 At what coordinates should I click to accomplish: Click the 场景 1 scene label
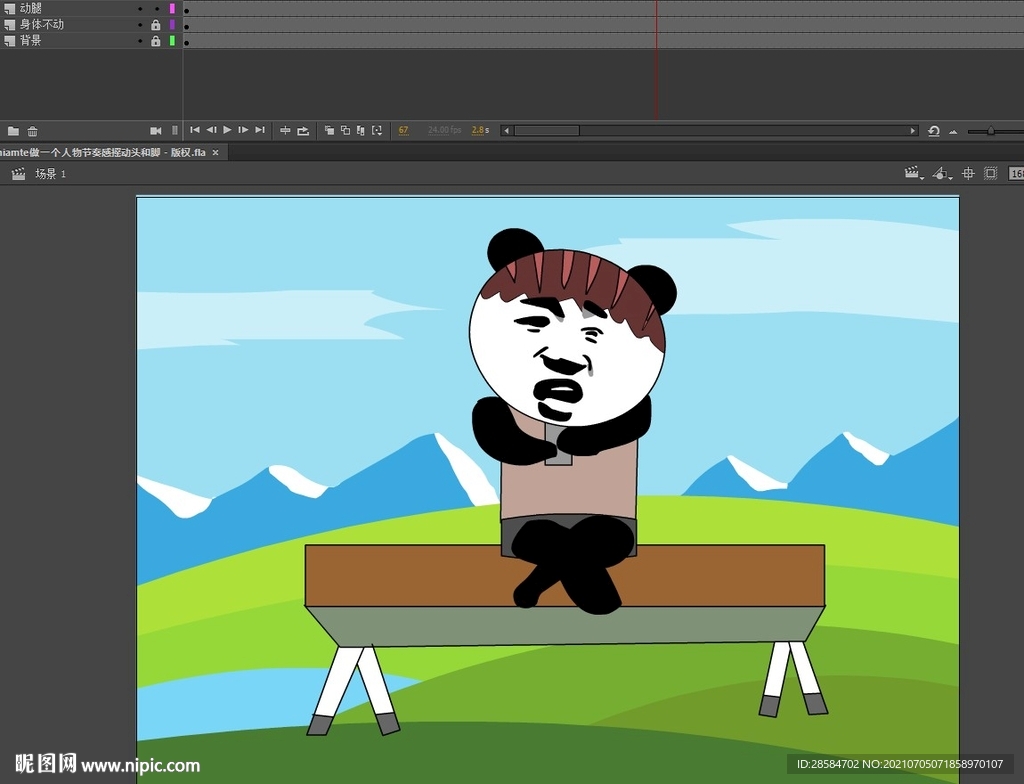click(50, 174)
